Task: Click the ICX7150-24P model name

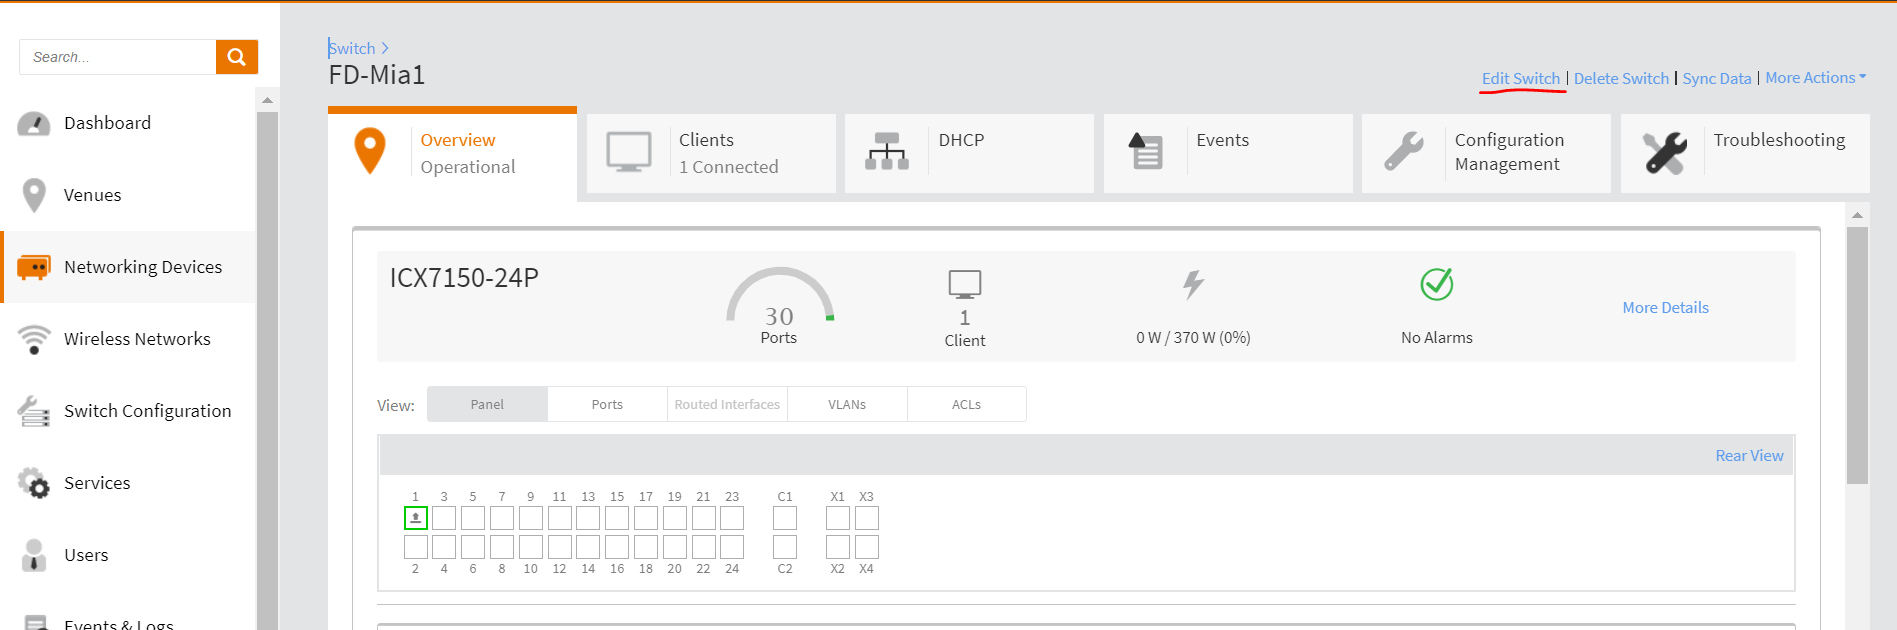Action: click(x=464, y=278)
